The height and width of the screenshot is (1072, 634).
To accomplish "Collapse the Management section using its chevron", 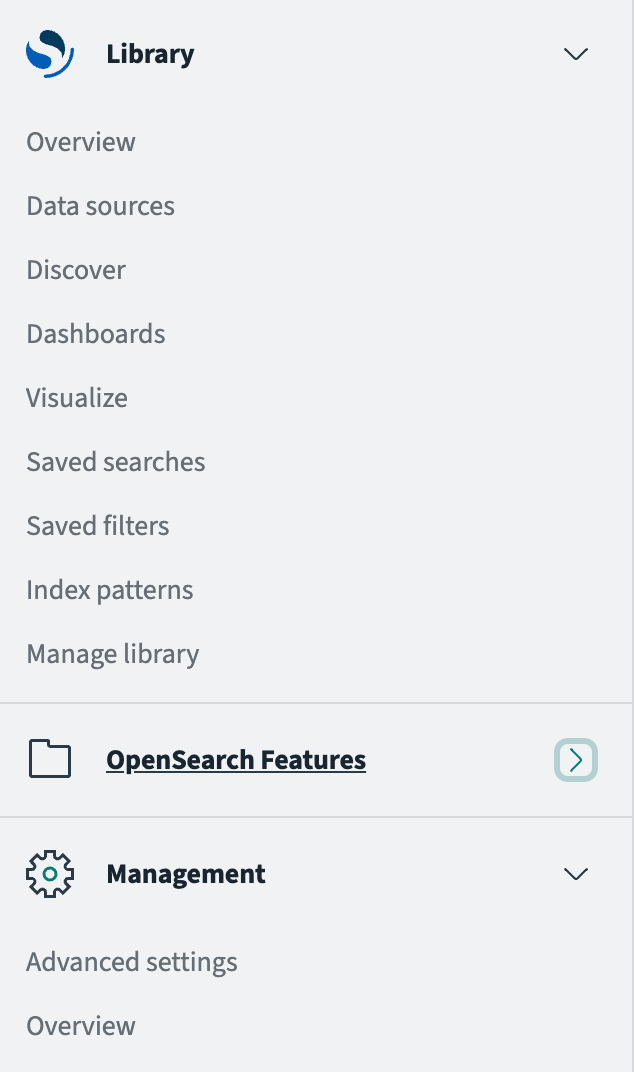I will [575, 873].
